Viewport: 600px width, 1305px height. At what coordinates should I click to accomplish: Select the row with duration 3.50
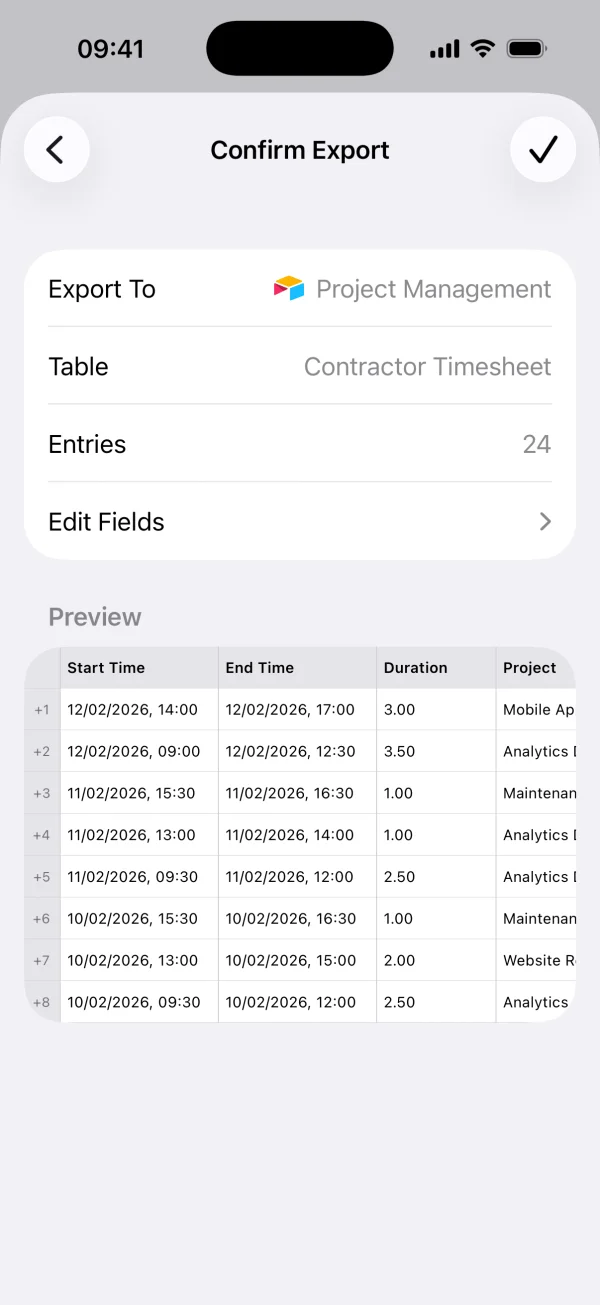pyautogui.click(x=300, y=751)
